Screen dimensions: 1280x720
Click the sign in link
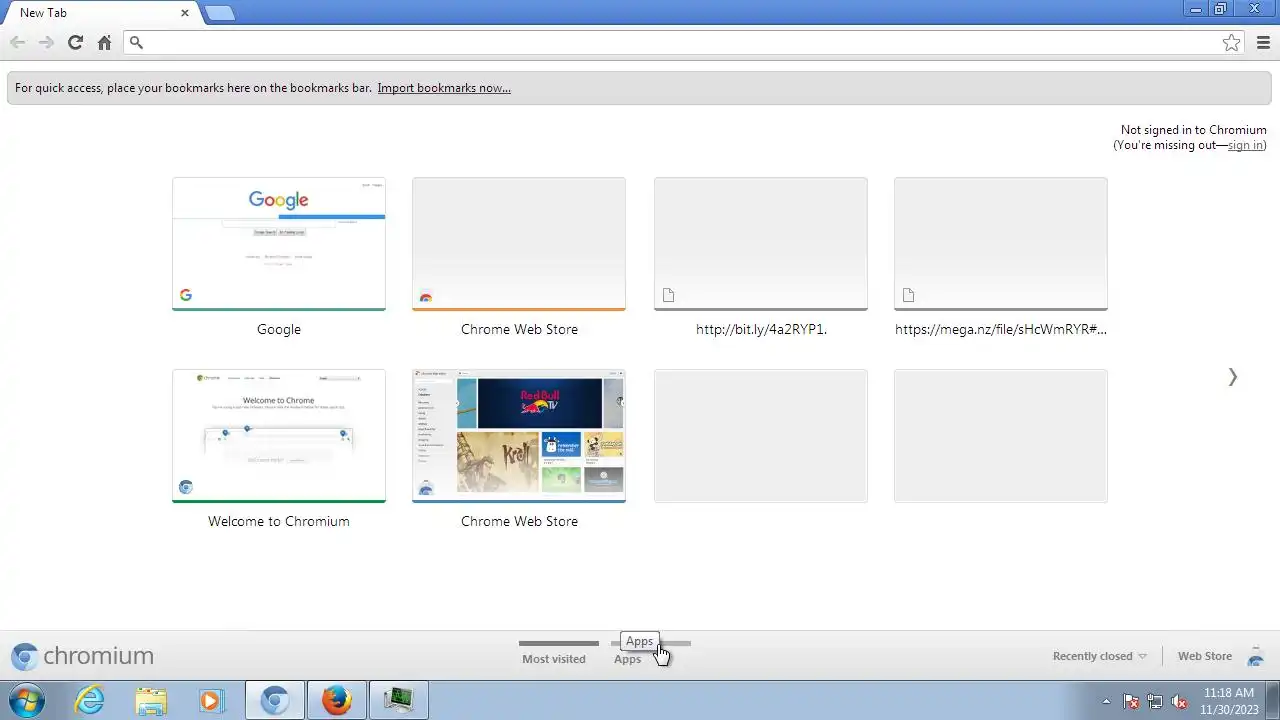(1245, 145)
